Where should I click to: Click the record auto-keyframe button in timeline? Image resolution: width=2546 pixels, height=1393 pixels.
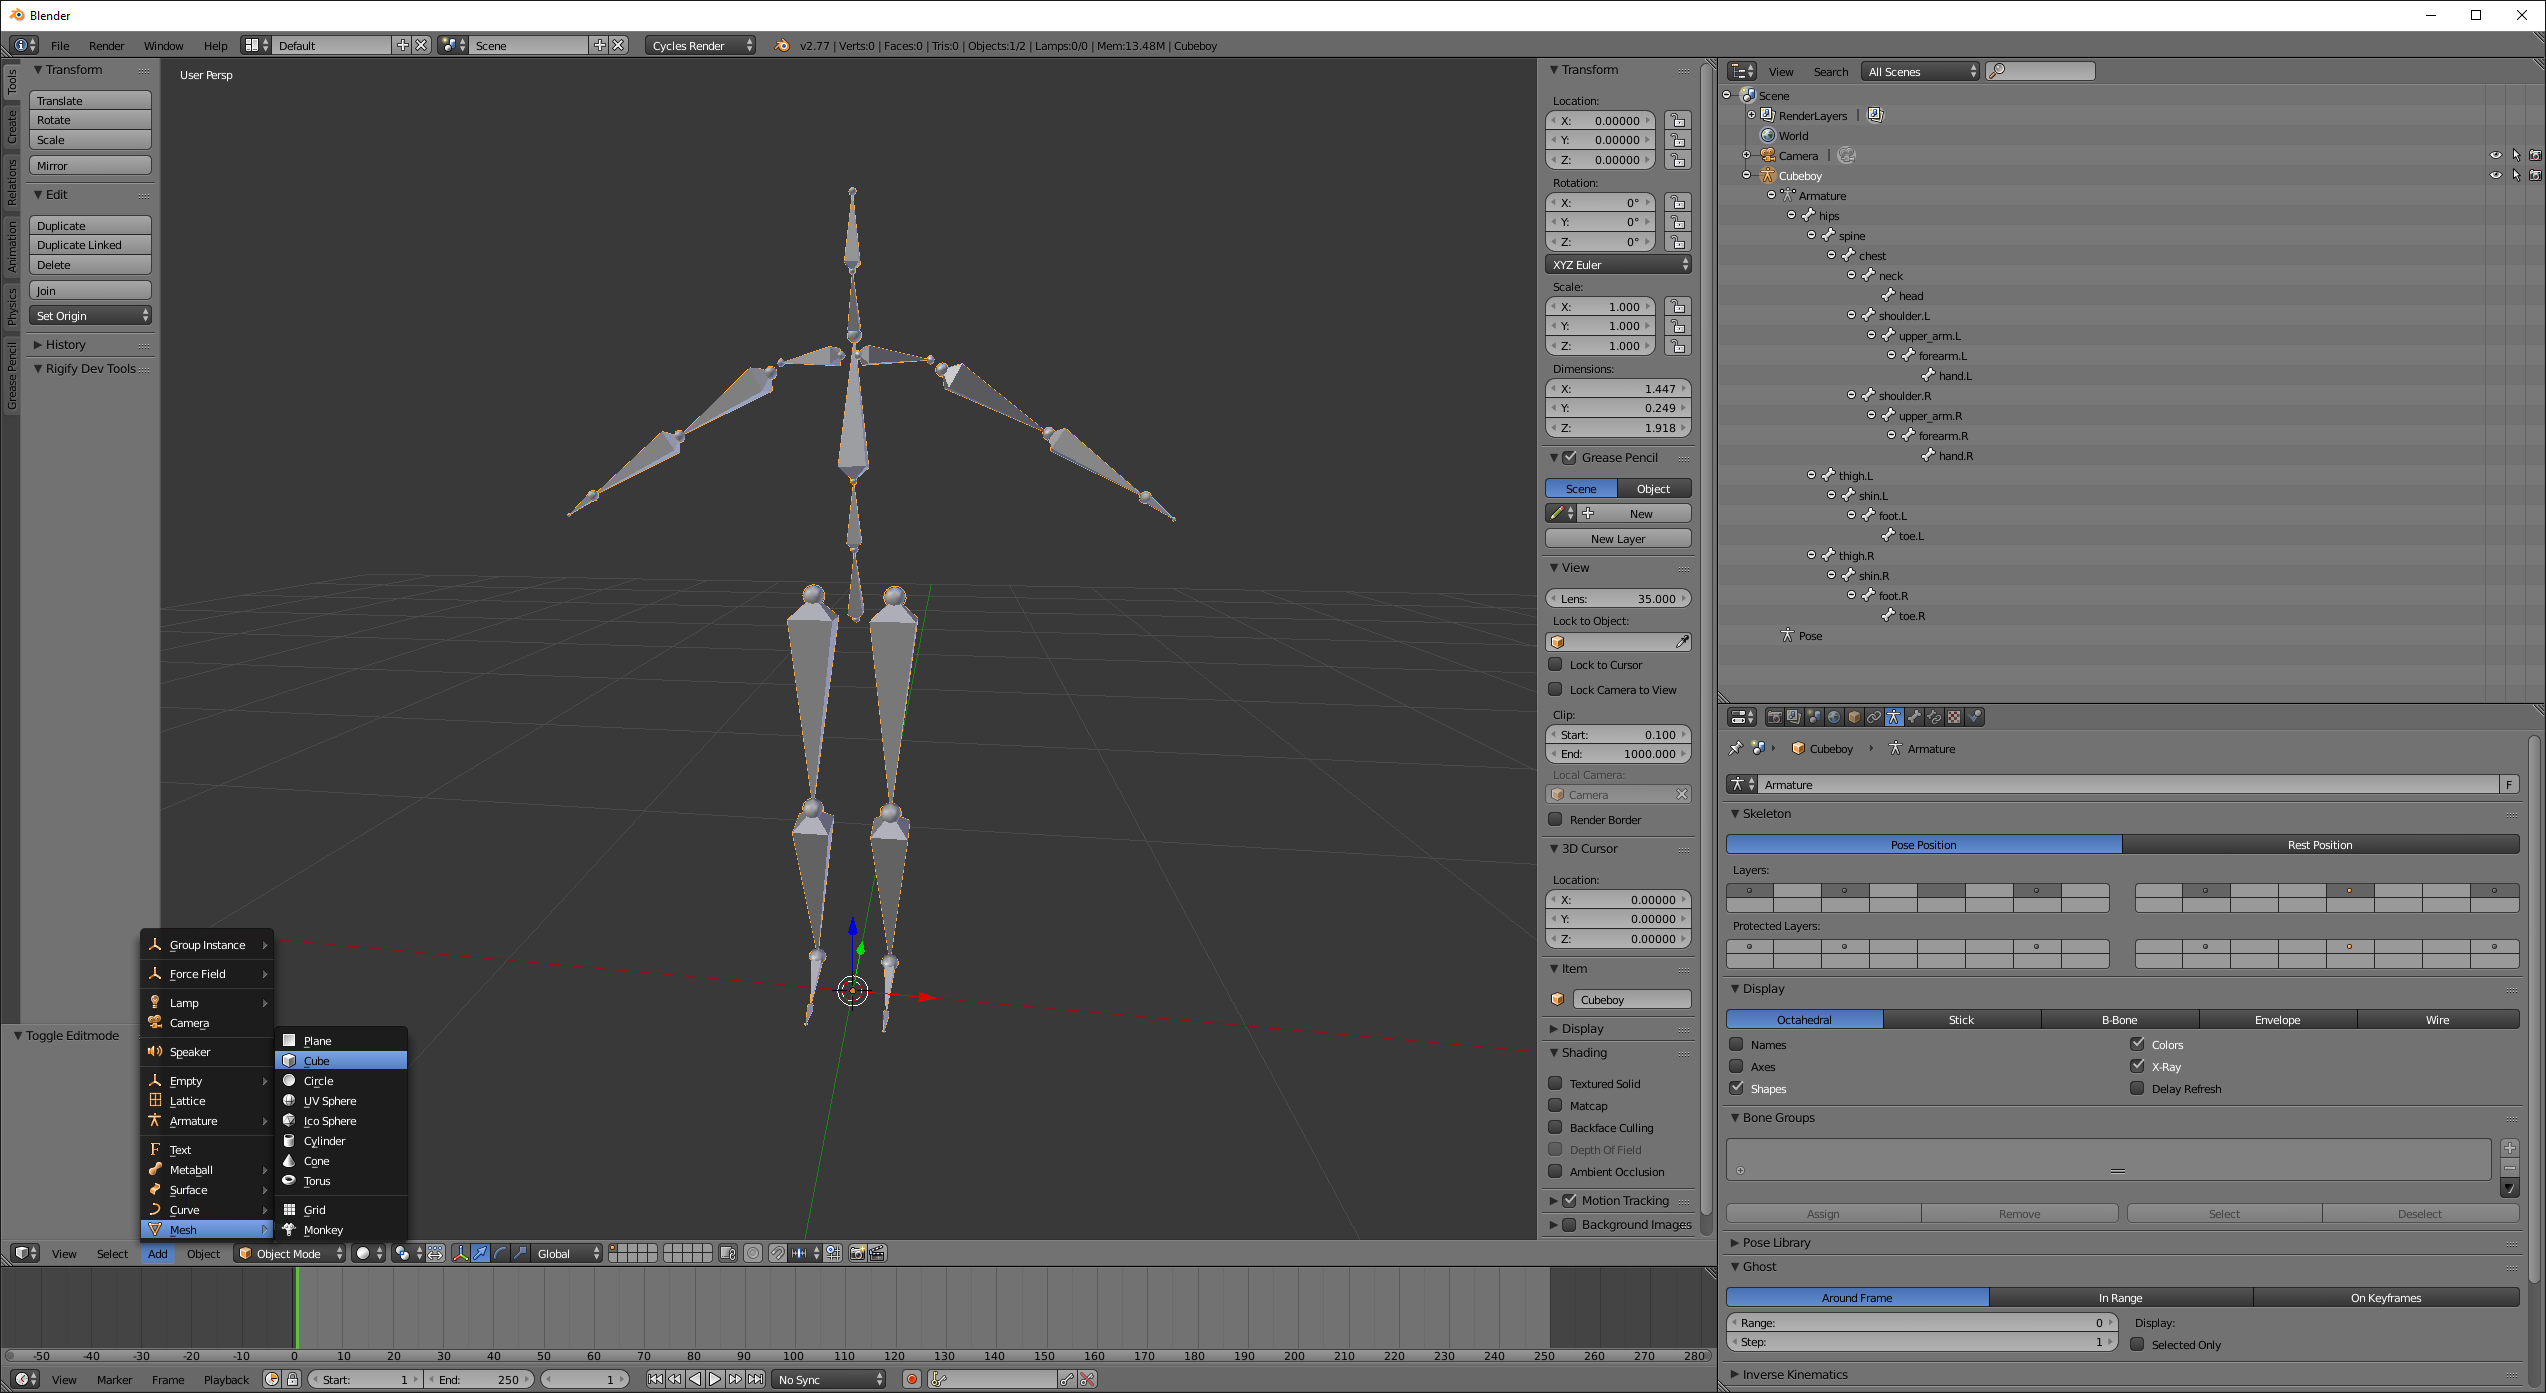point(911,1379)
